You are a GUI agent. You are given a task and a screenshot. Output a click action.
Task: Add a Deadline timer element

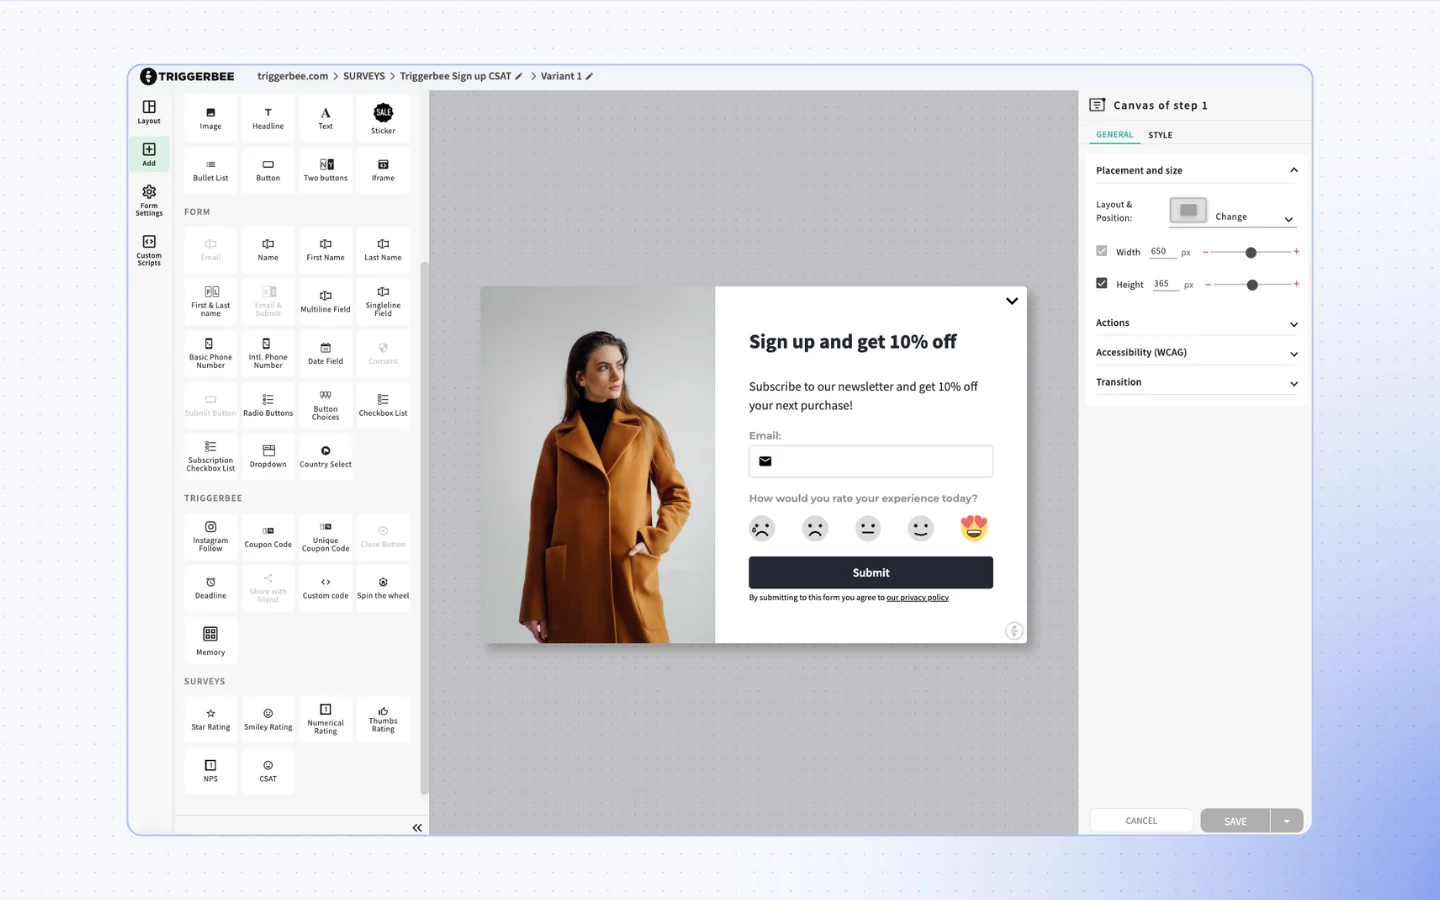(x=210, y=588)
